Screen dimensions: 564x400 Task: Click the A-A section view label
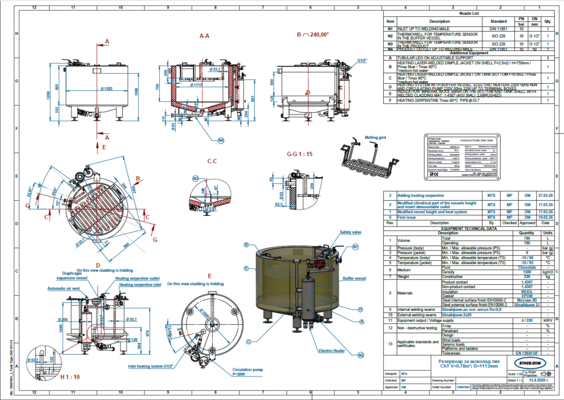pyautogui.click(x=204, y=36)
